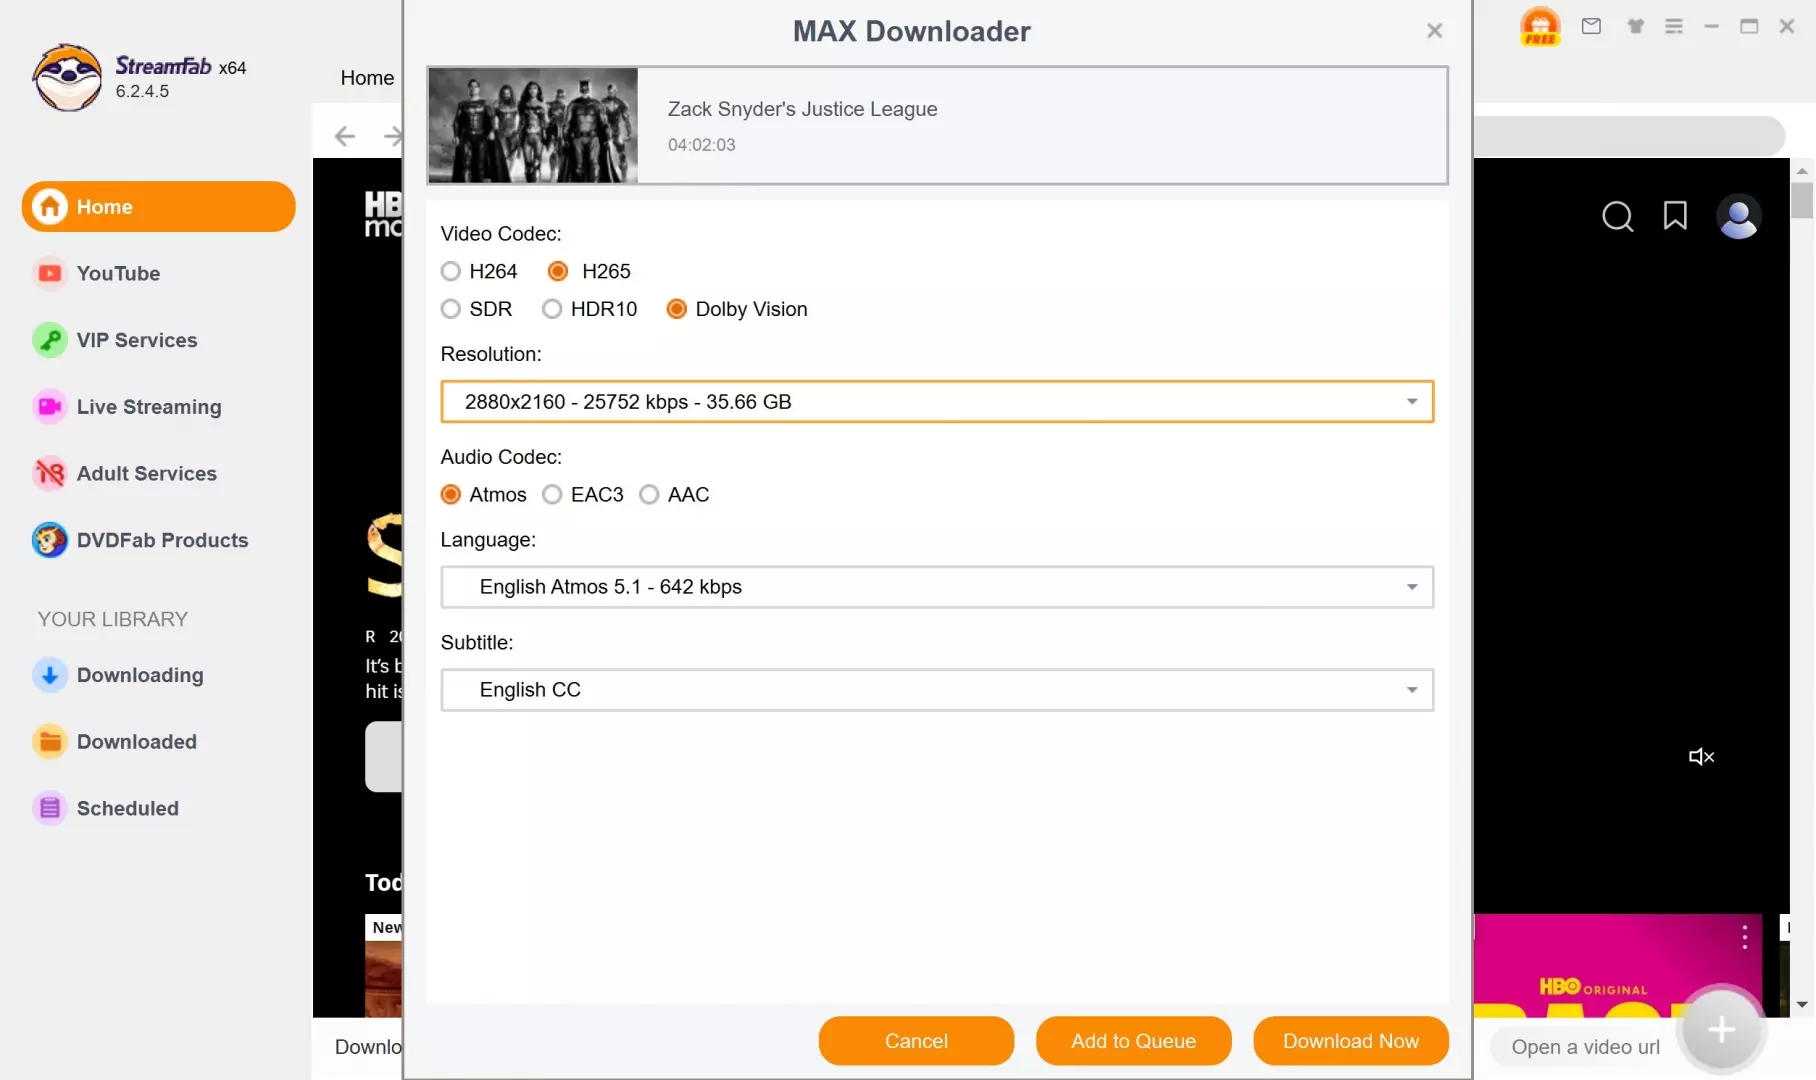
Task: Click the browser back arrow
Action: pos(345,136)
